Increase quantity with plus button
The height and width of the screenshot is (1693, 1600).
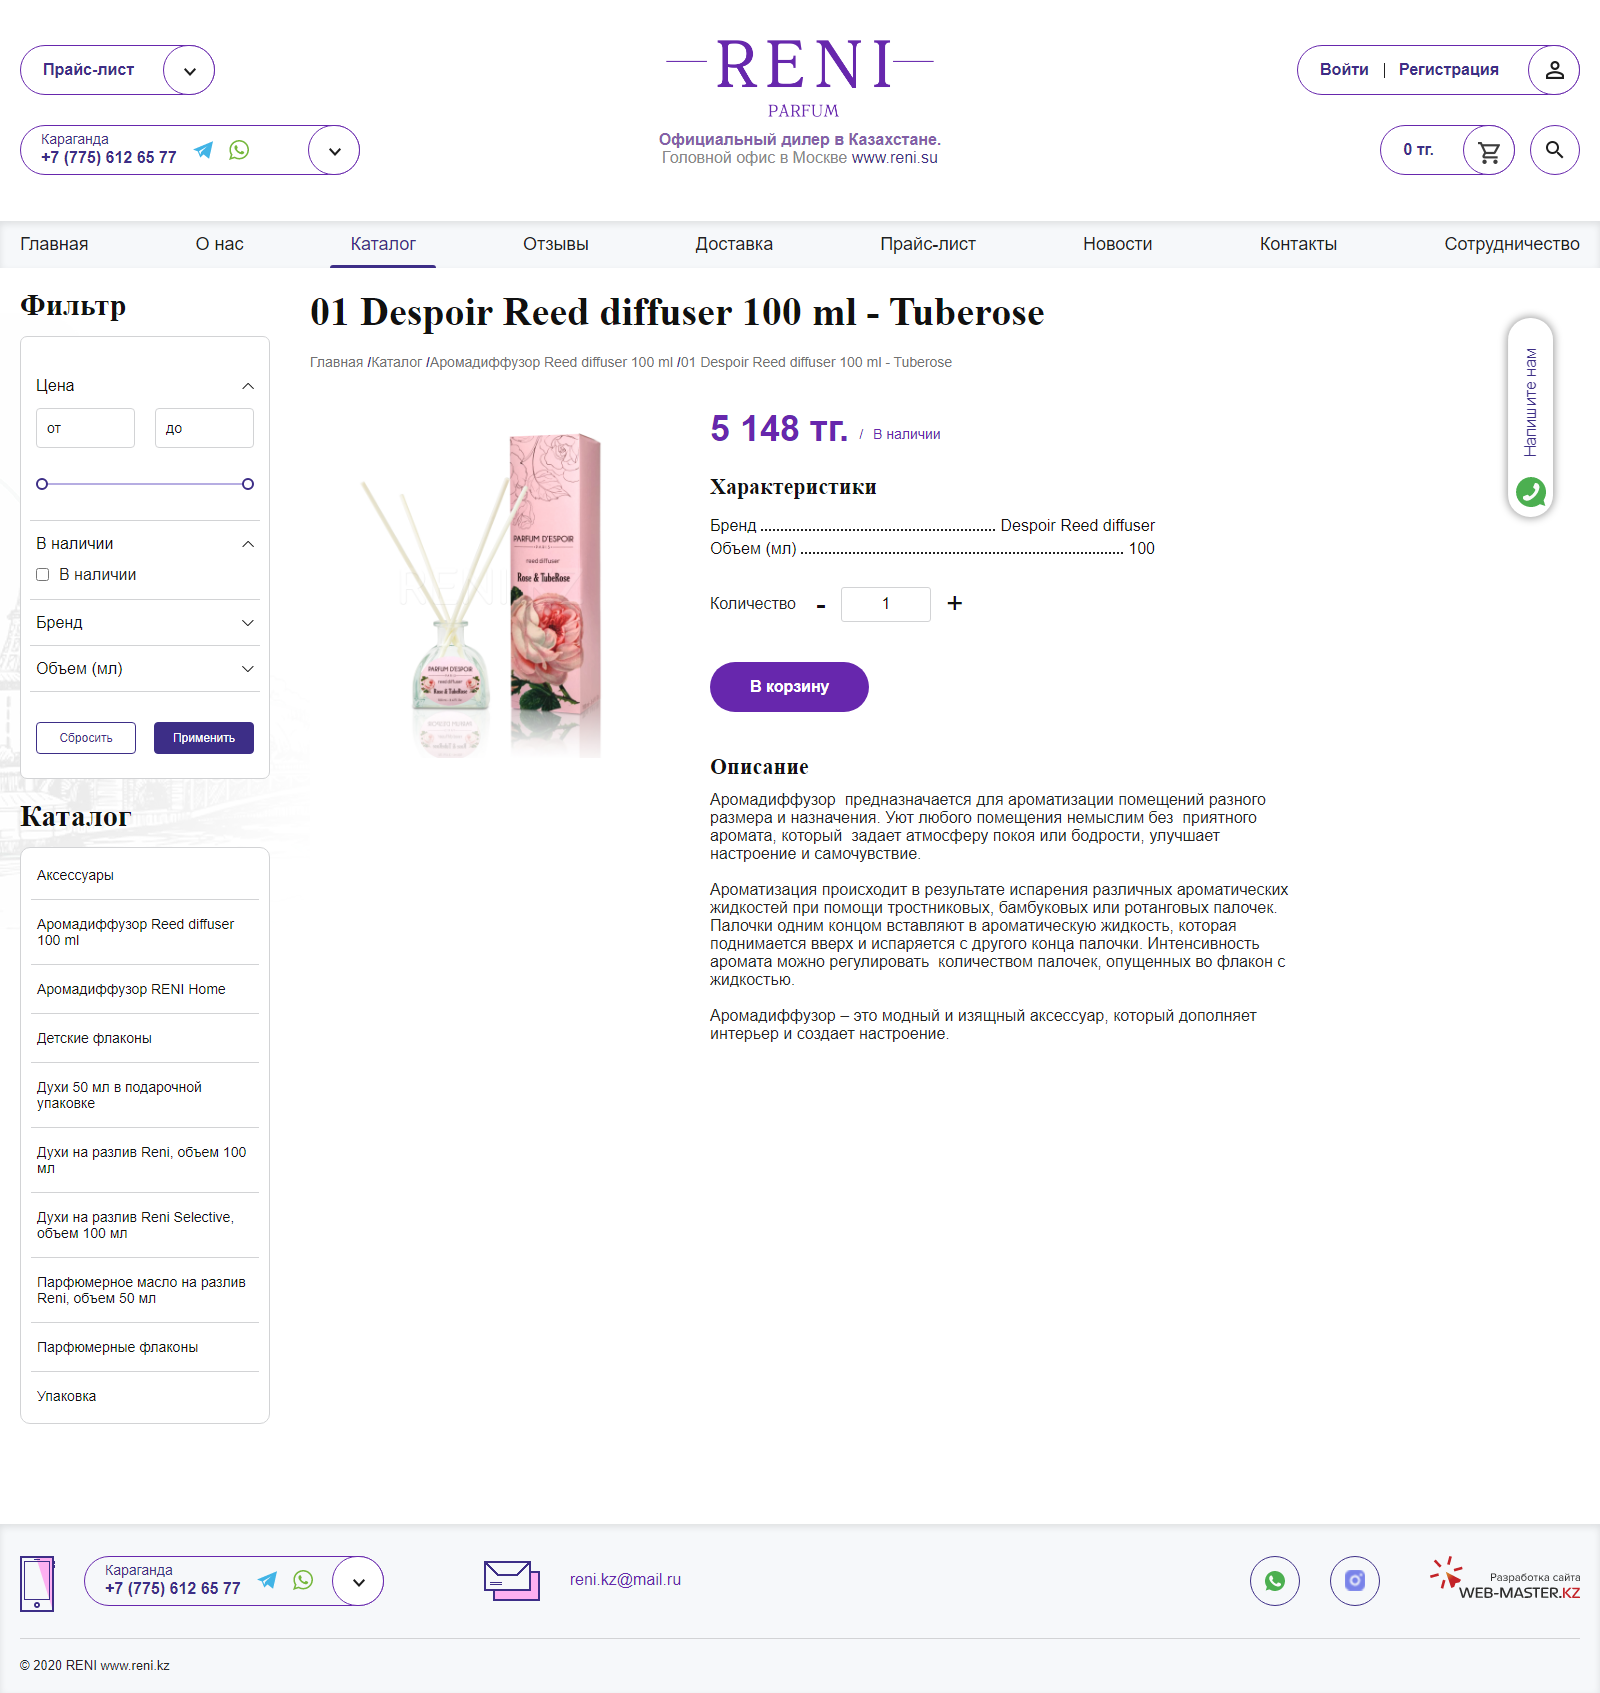955,603
